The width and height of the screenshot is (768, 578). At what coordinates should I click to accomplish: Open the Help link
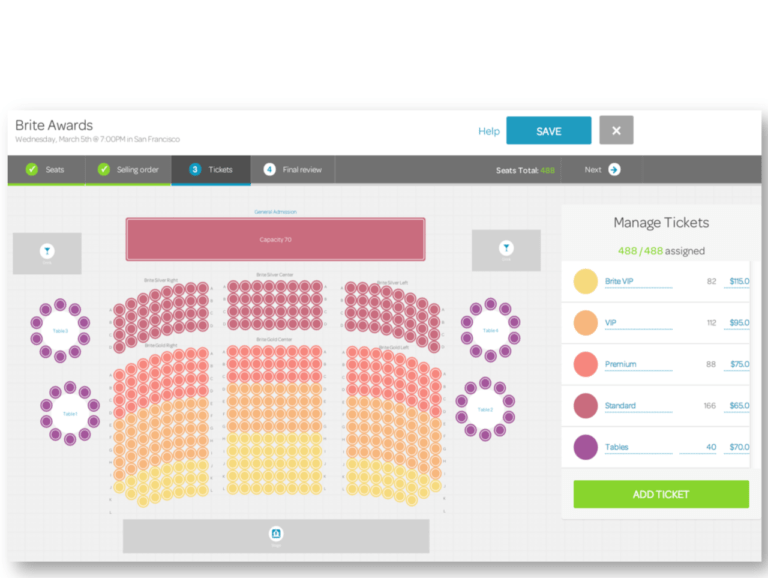click(488, 131)
